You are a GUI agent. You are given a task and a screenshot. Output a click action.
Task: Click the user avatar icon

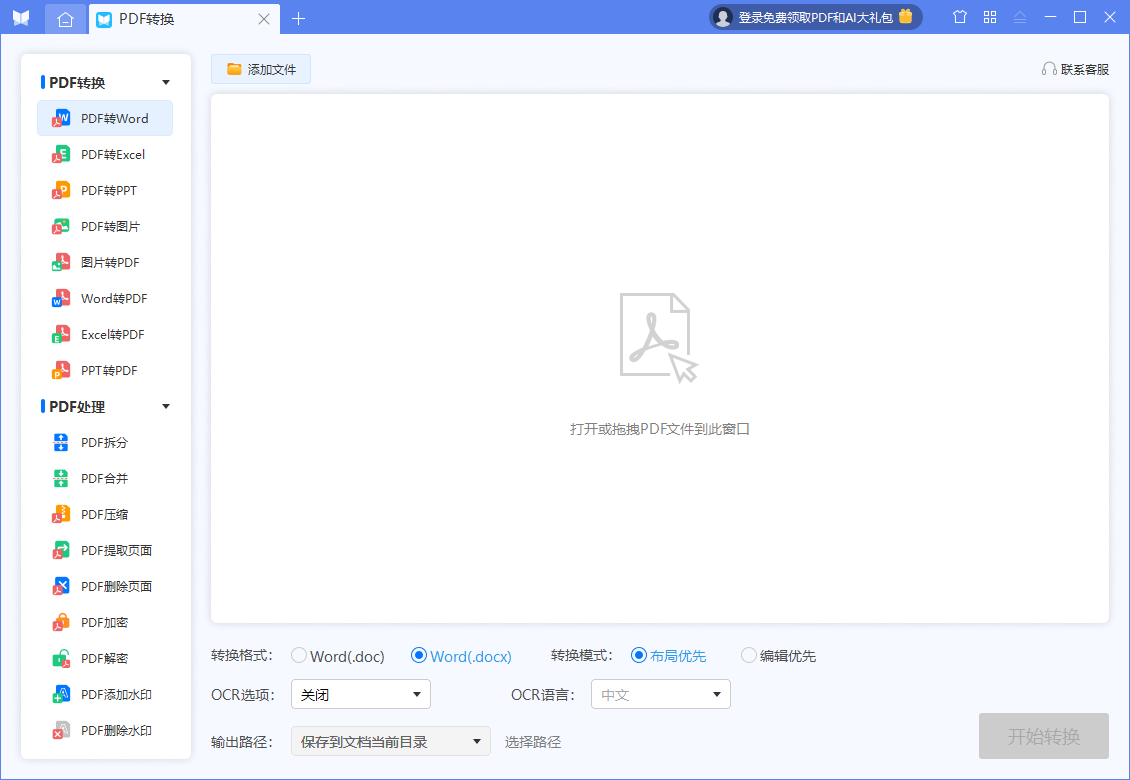click(x=723, y=17)
